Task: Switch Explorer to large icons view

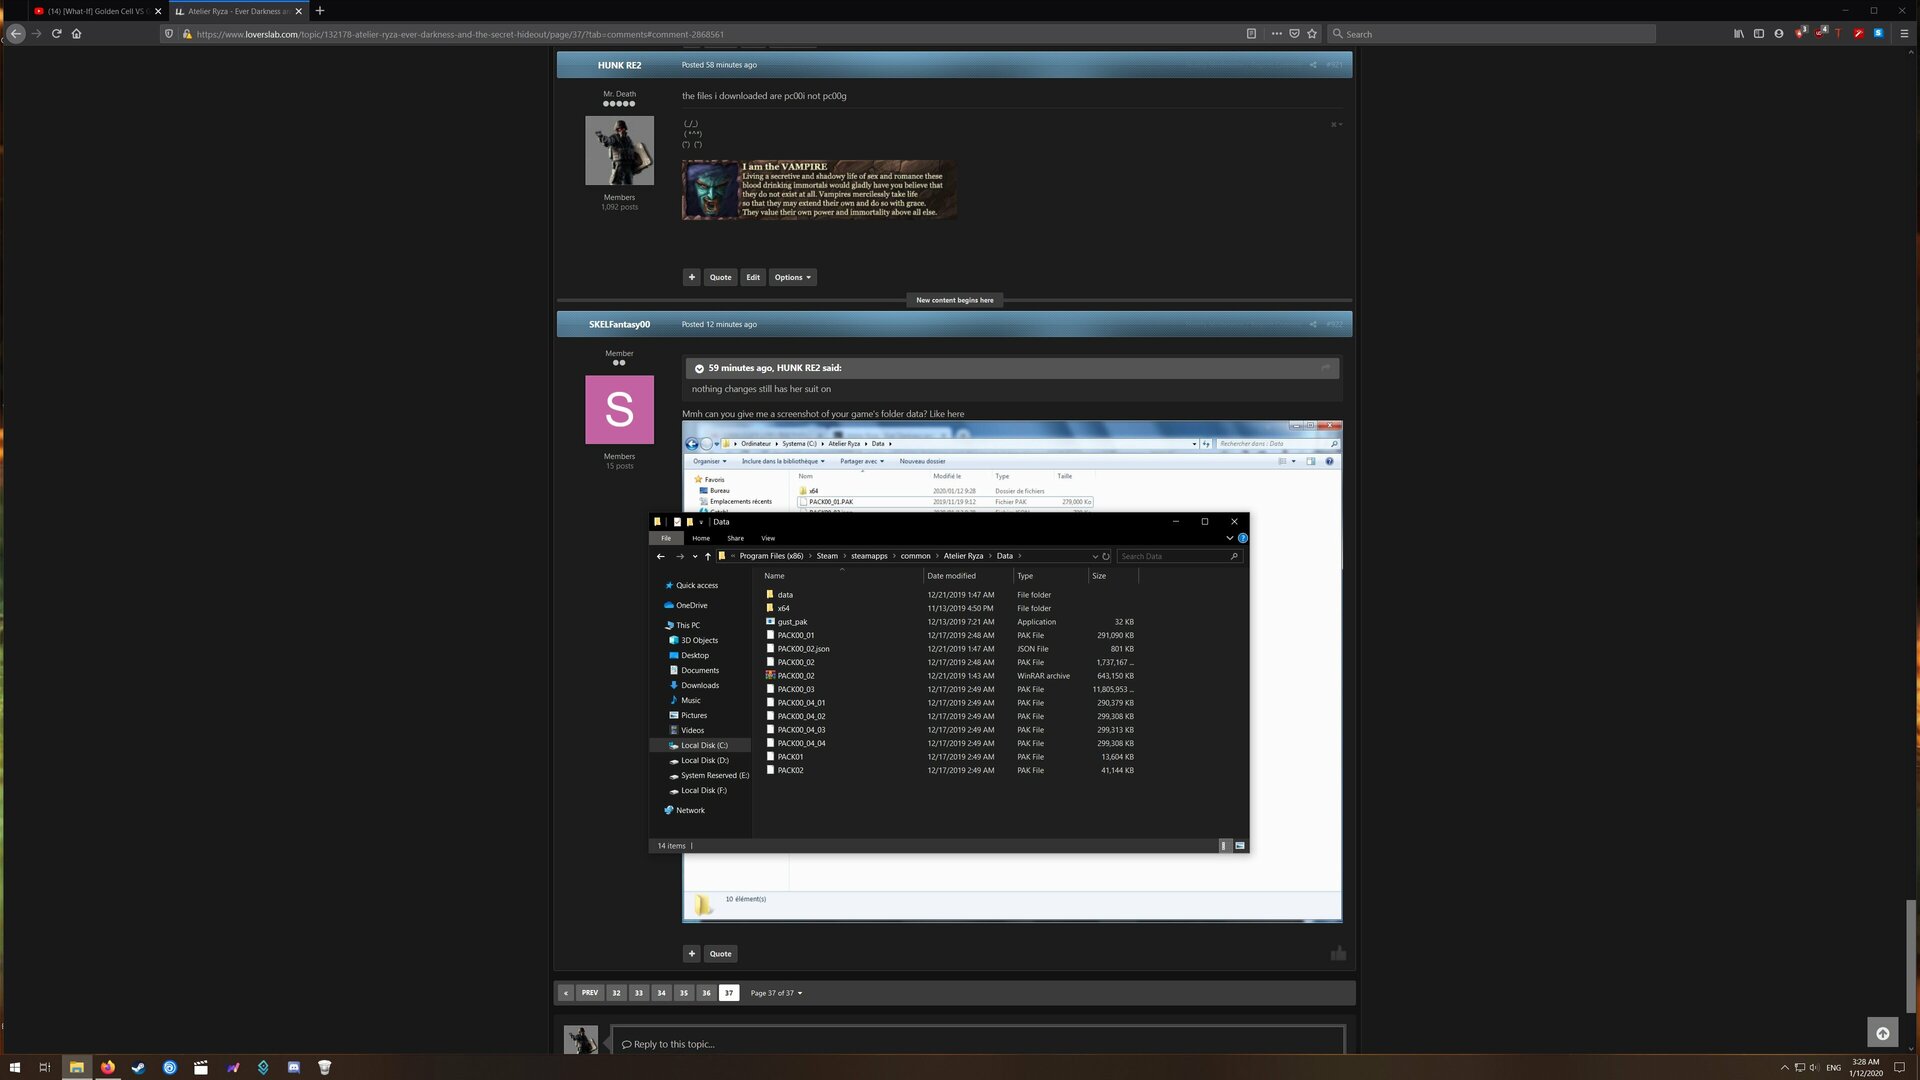Action: click(1240, 846)
